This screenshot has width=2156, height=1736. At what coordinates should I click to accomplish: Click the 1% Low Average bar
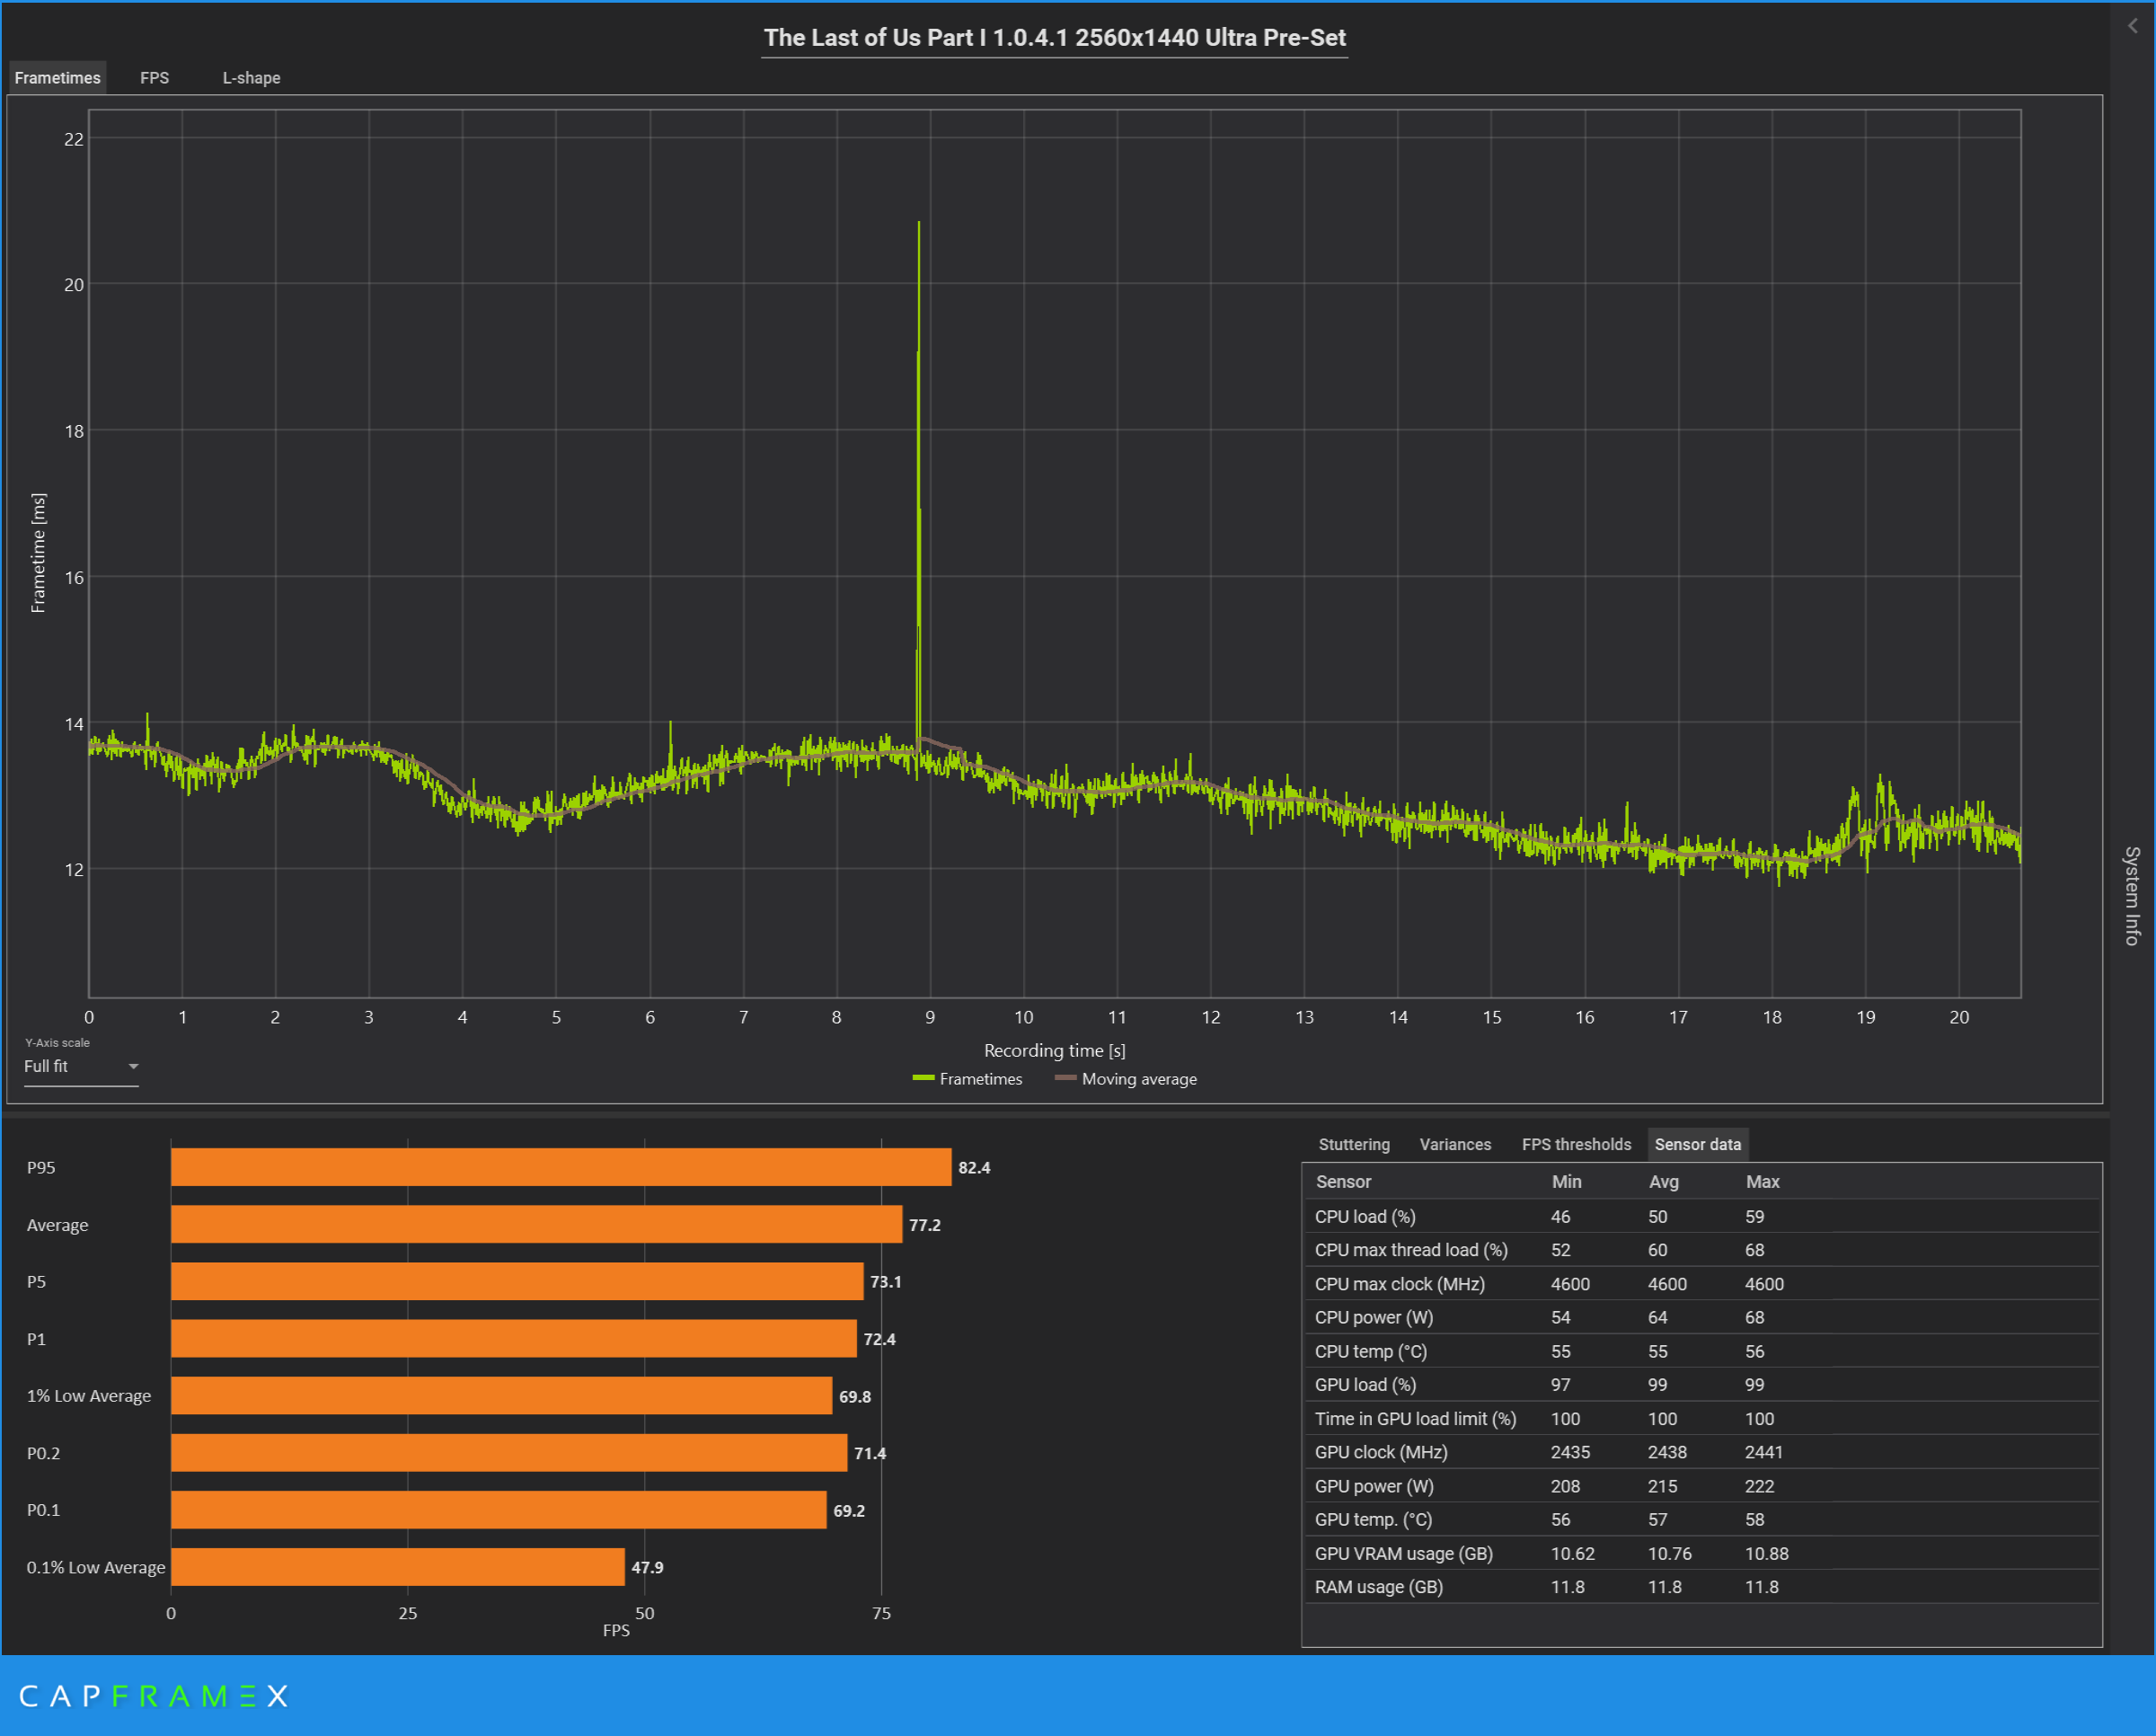(x=501, y=1395)
